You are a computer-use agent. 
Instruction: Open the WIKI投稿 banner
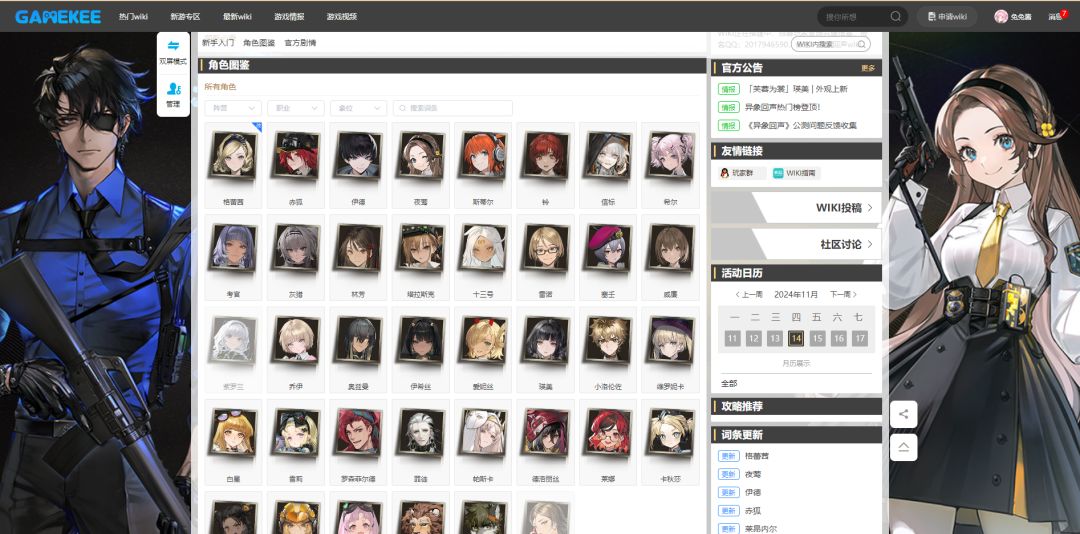click(796, 207)
